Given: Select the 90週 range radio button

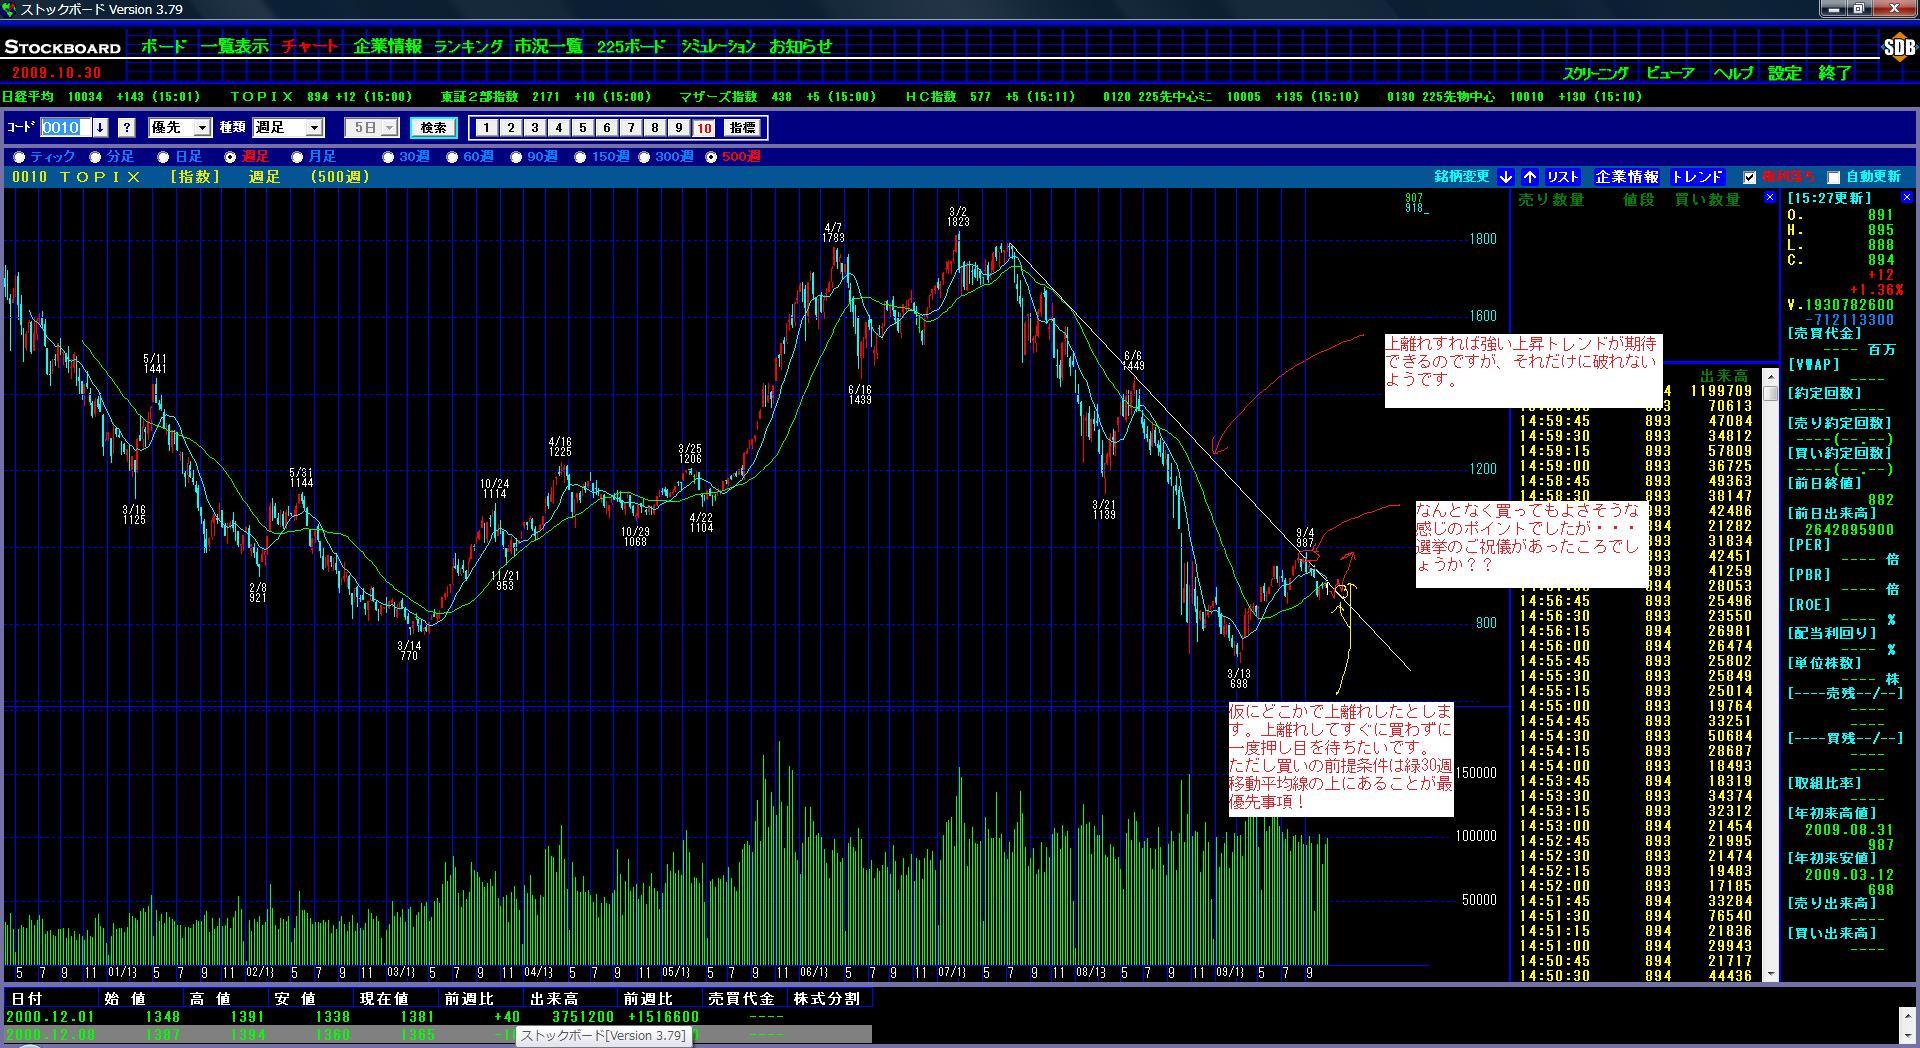Looking at the screenshot, I should [x=517, y=157].
